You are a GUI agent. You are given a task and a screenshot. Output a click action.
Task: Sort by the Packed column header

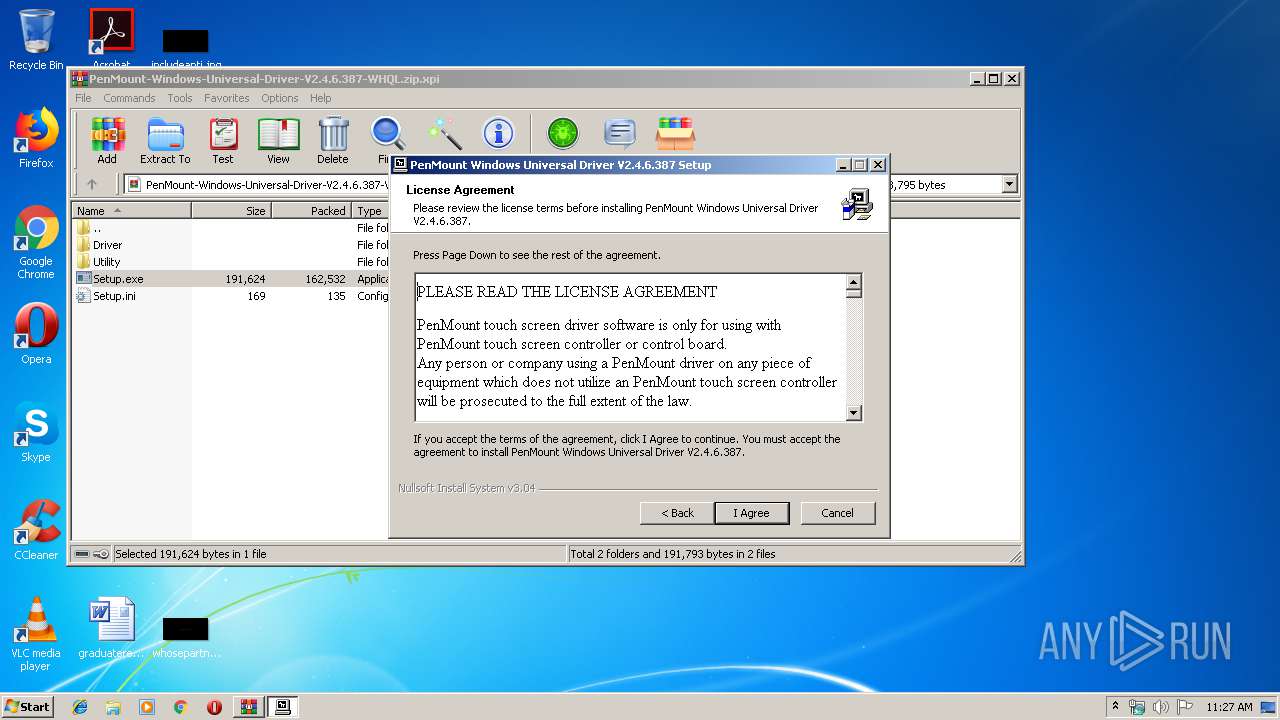(x=311, y=211)
